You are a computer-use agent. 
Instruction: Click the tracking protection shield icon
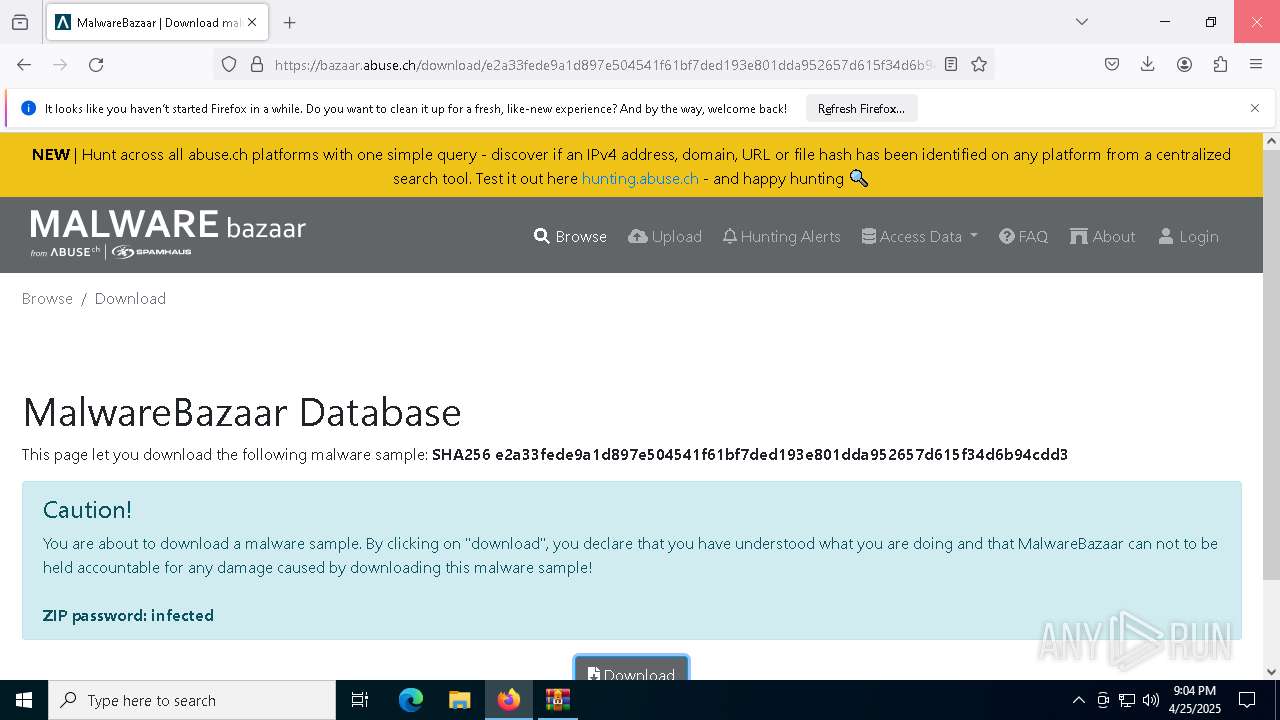[229, 64]
